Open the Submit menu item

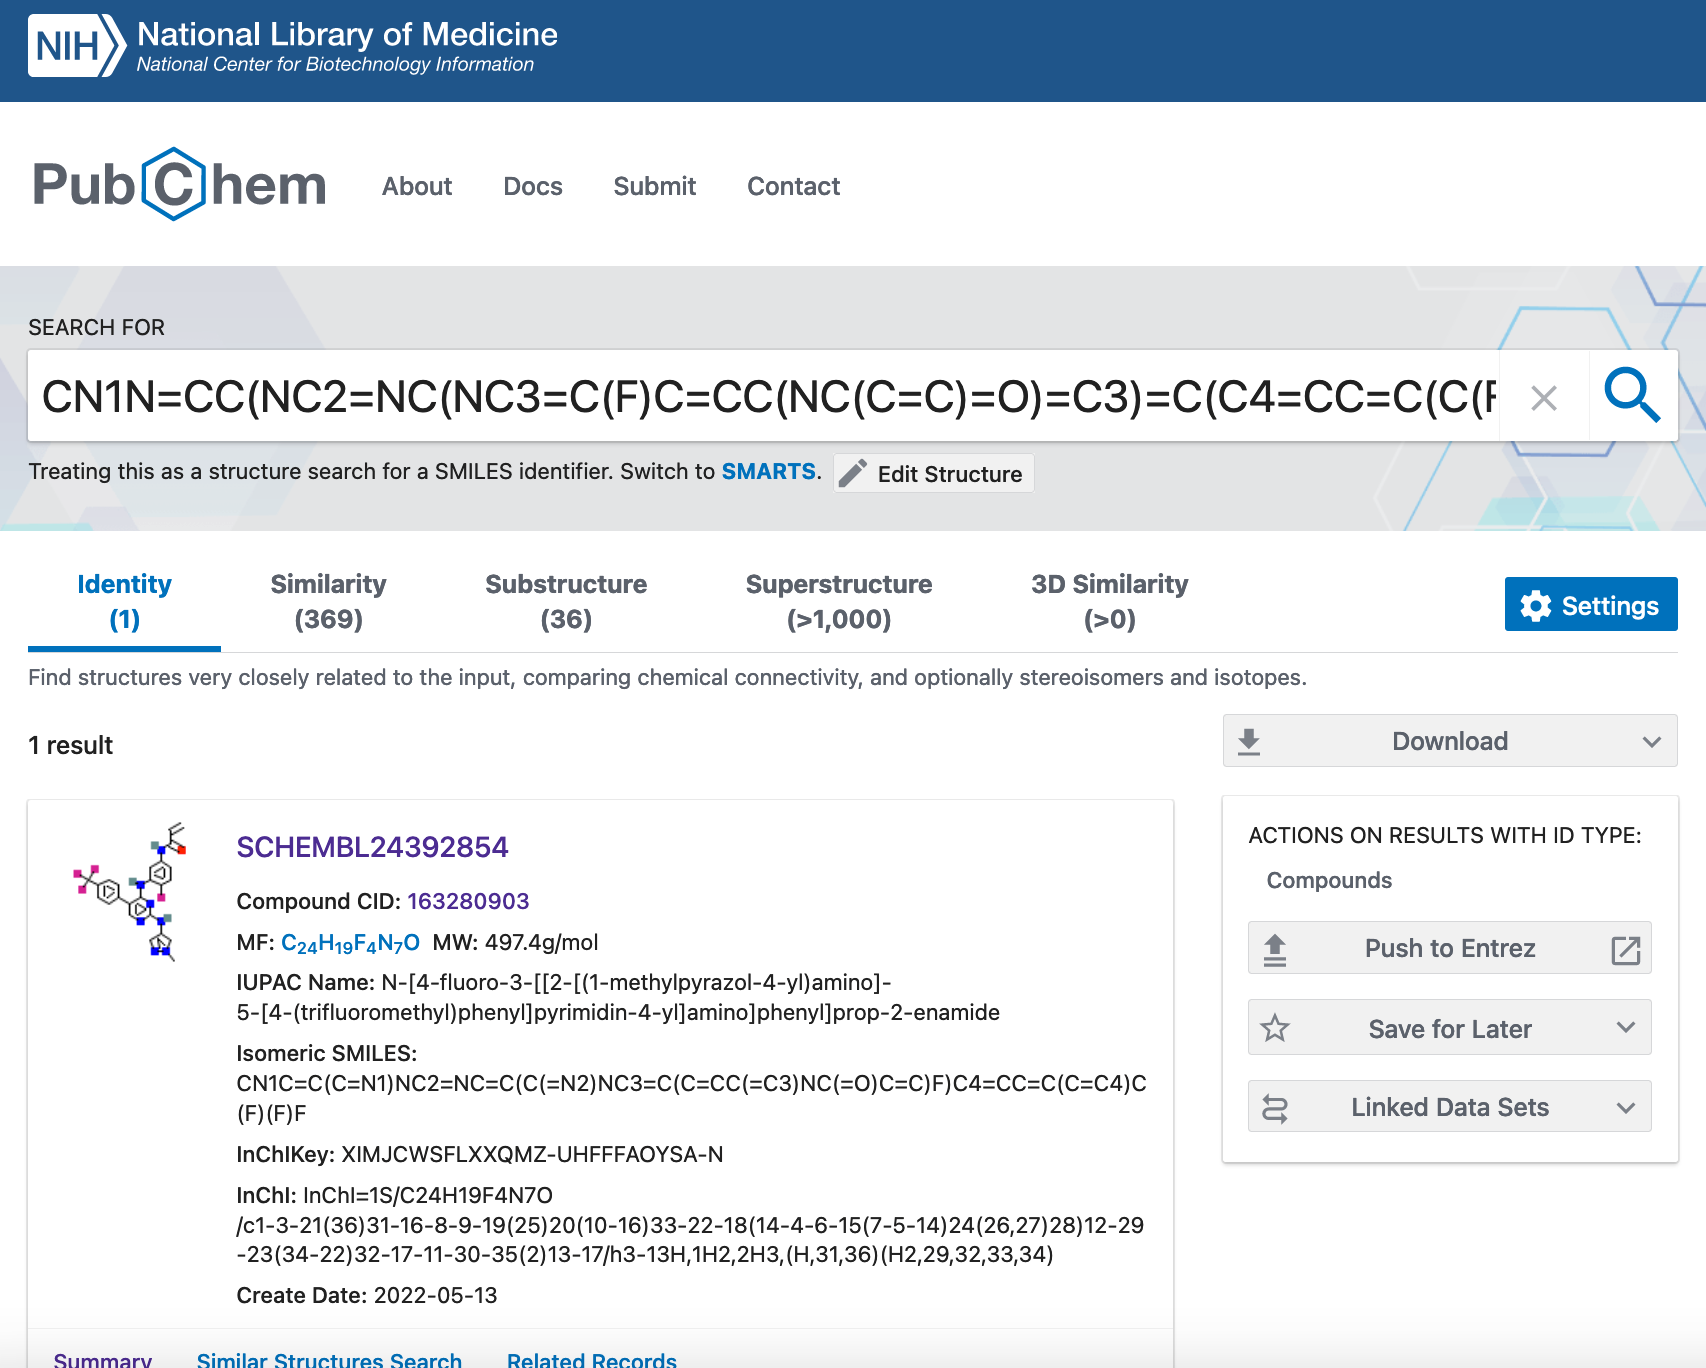[x=655, y=187]
